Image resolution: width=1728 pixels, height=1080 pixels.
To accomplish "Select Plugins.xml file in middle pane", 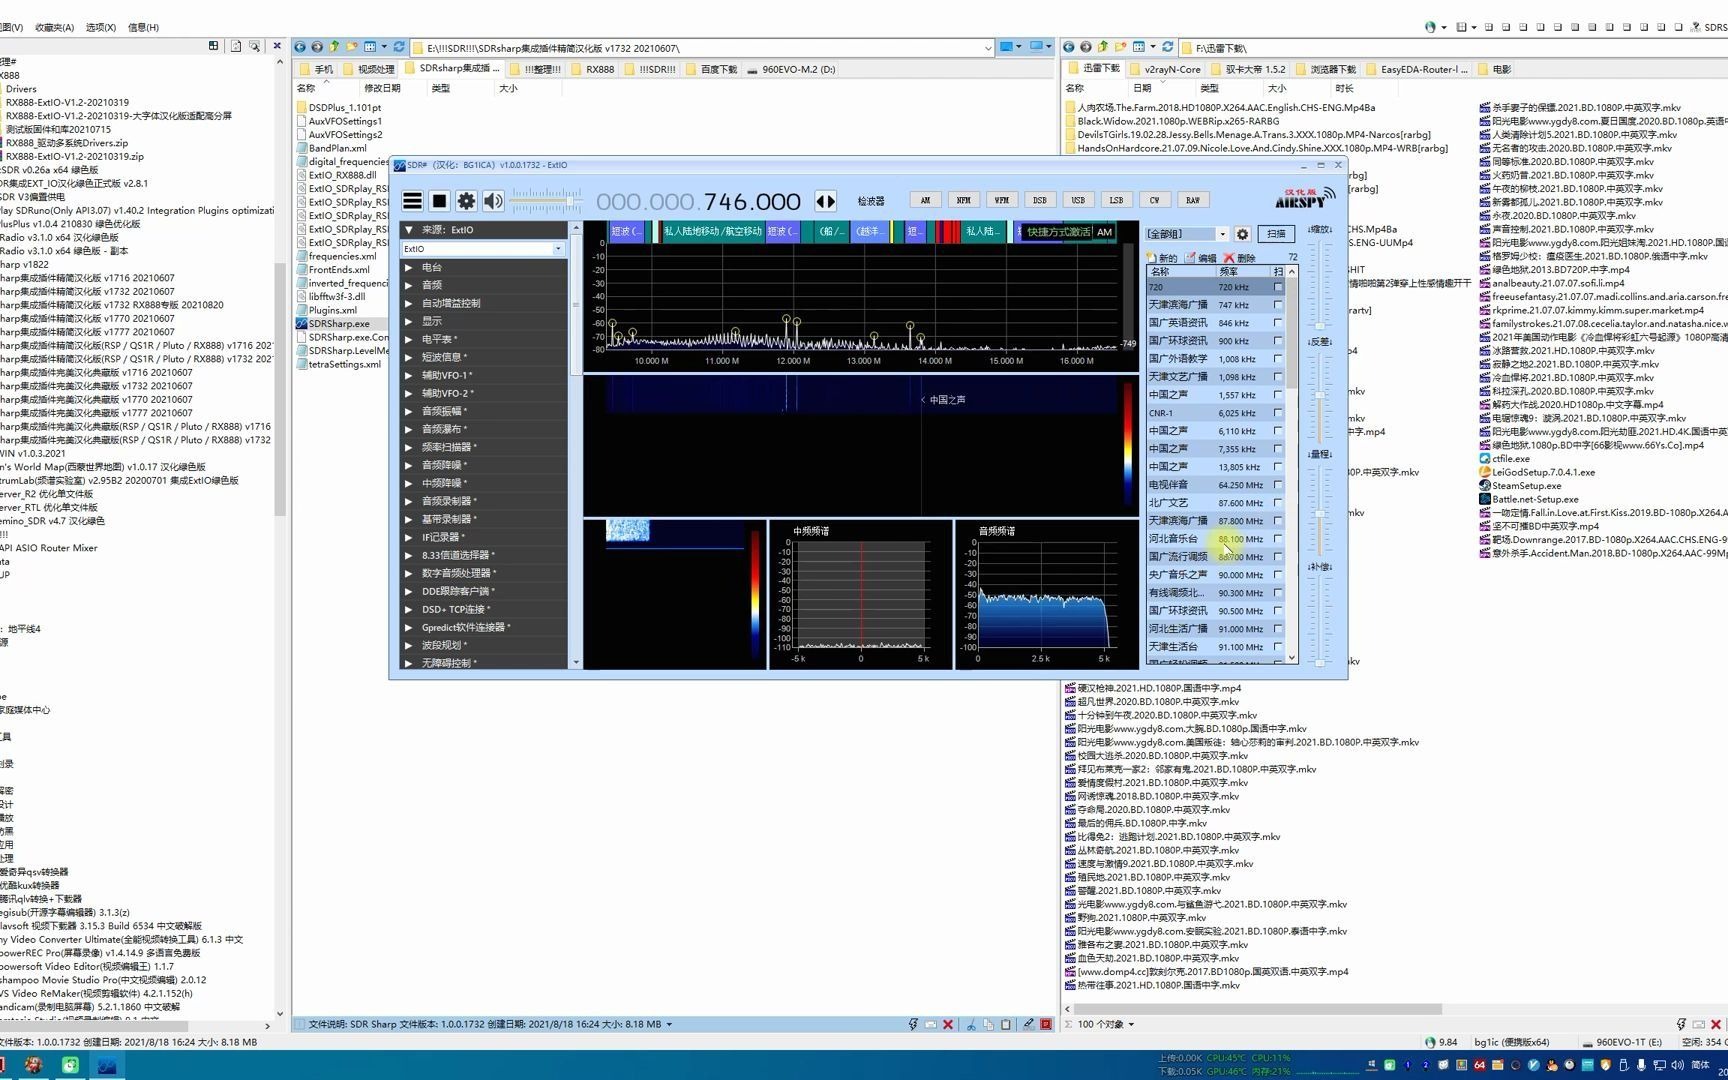I will click(x=332, y=310).
